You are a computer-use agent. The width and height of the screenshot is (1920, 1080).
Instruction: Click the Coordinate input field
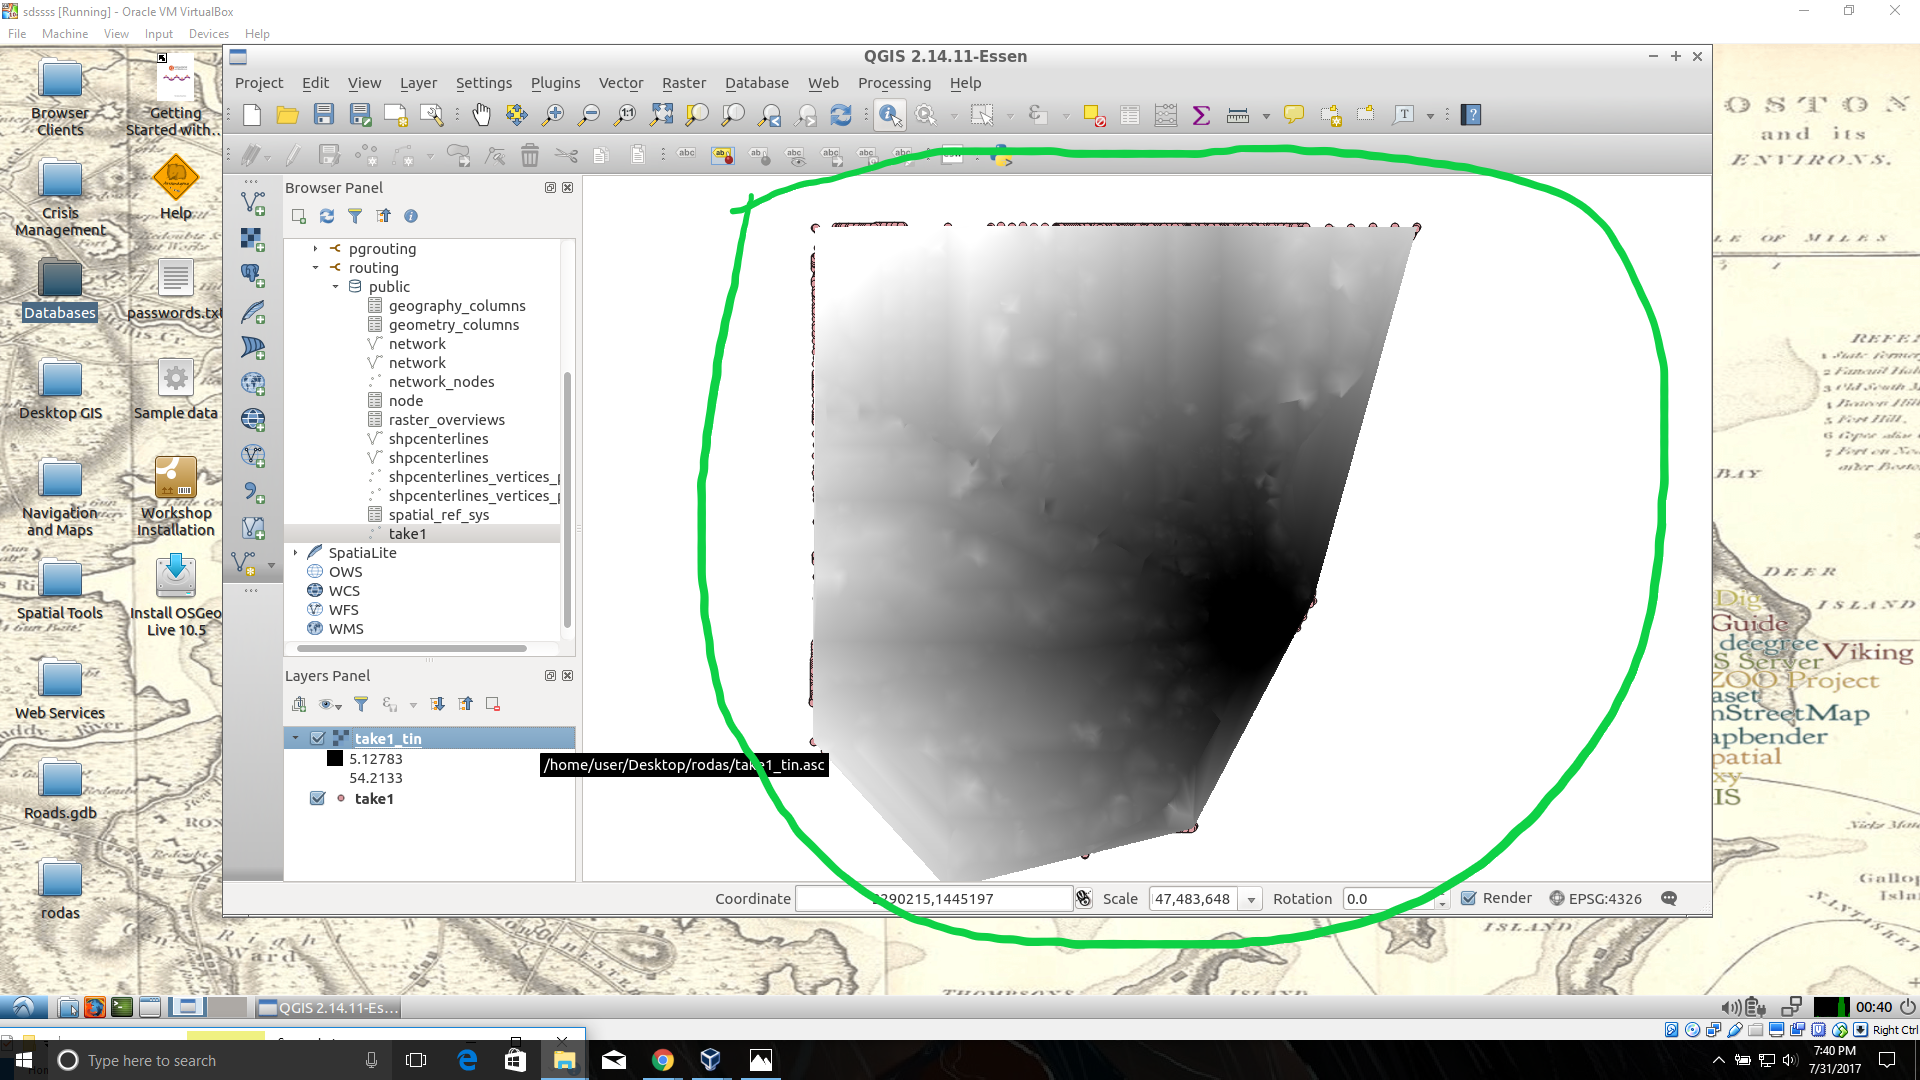pyautogui.click(x=933, y=898)
